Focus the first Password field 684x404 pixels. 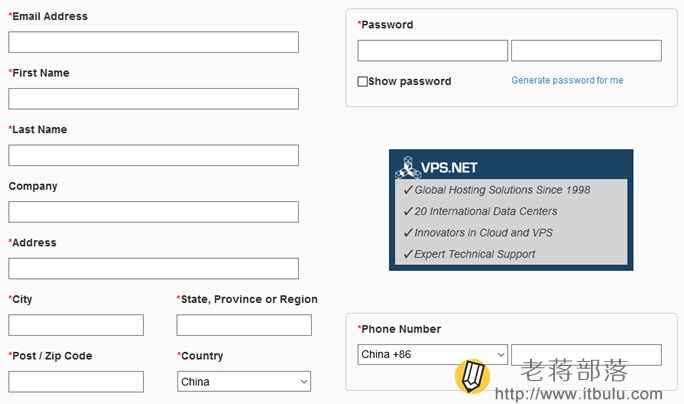point(432,51)
